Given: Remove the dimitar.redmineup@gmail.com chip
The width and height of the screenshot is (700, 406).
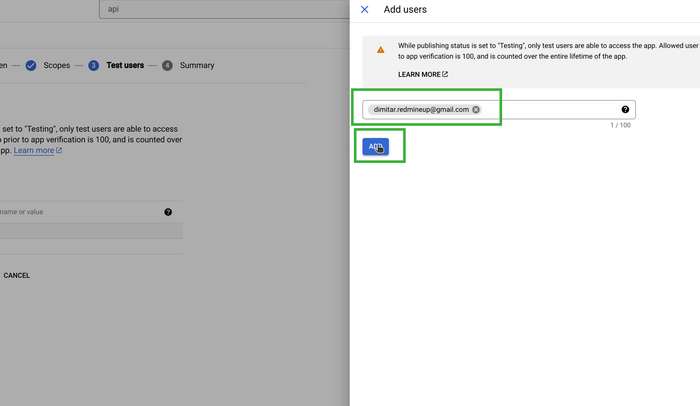Looking at the screenshot, I should click(476, 110).
